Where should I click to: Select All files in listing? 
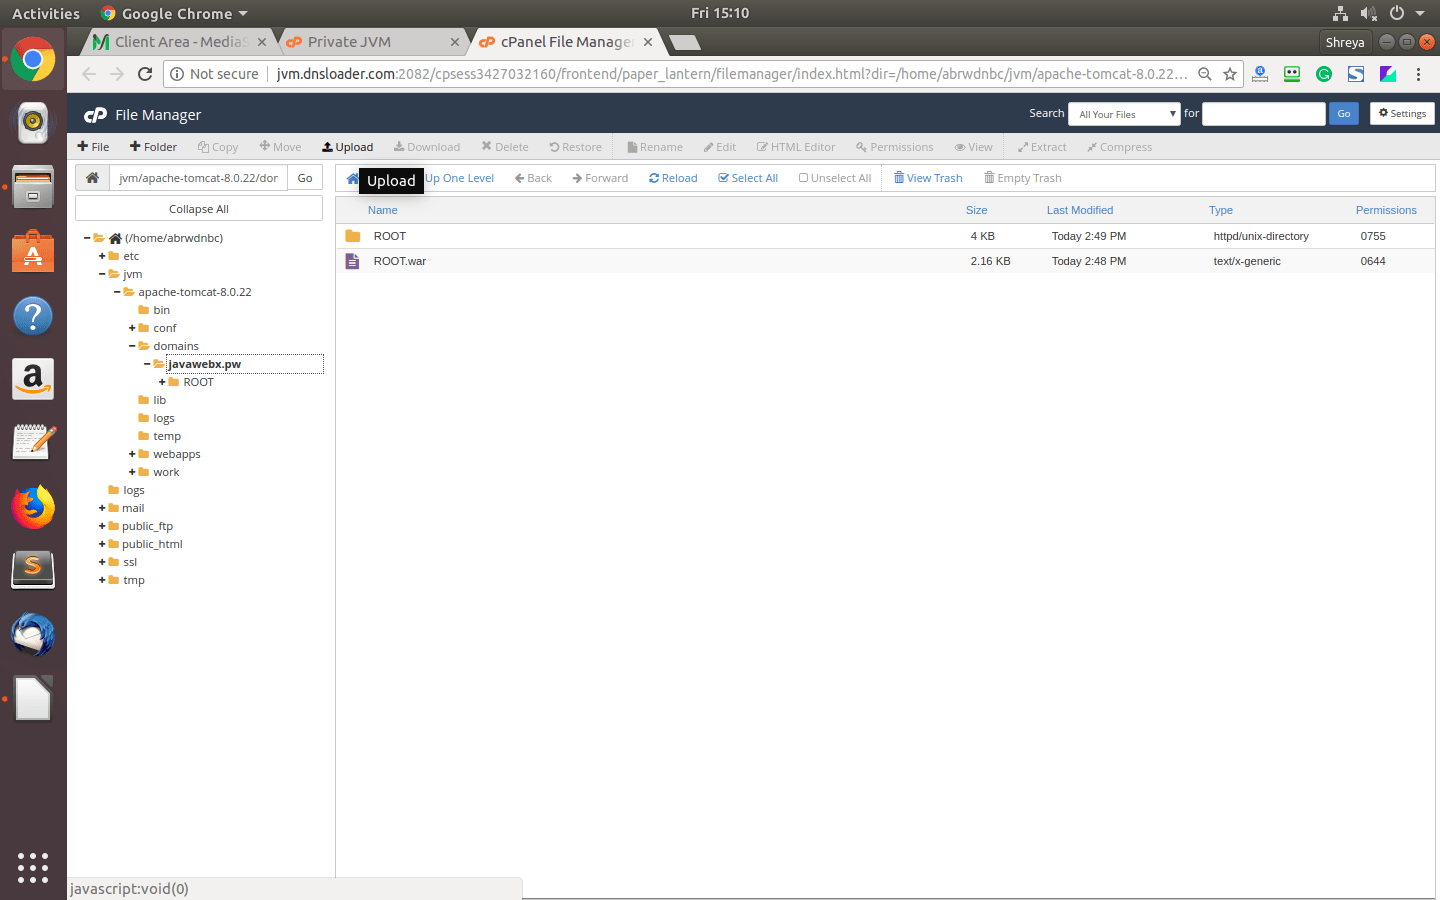pyautogui.click(x=748, y=177)
